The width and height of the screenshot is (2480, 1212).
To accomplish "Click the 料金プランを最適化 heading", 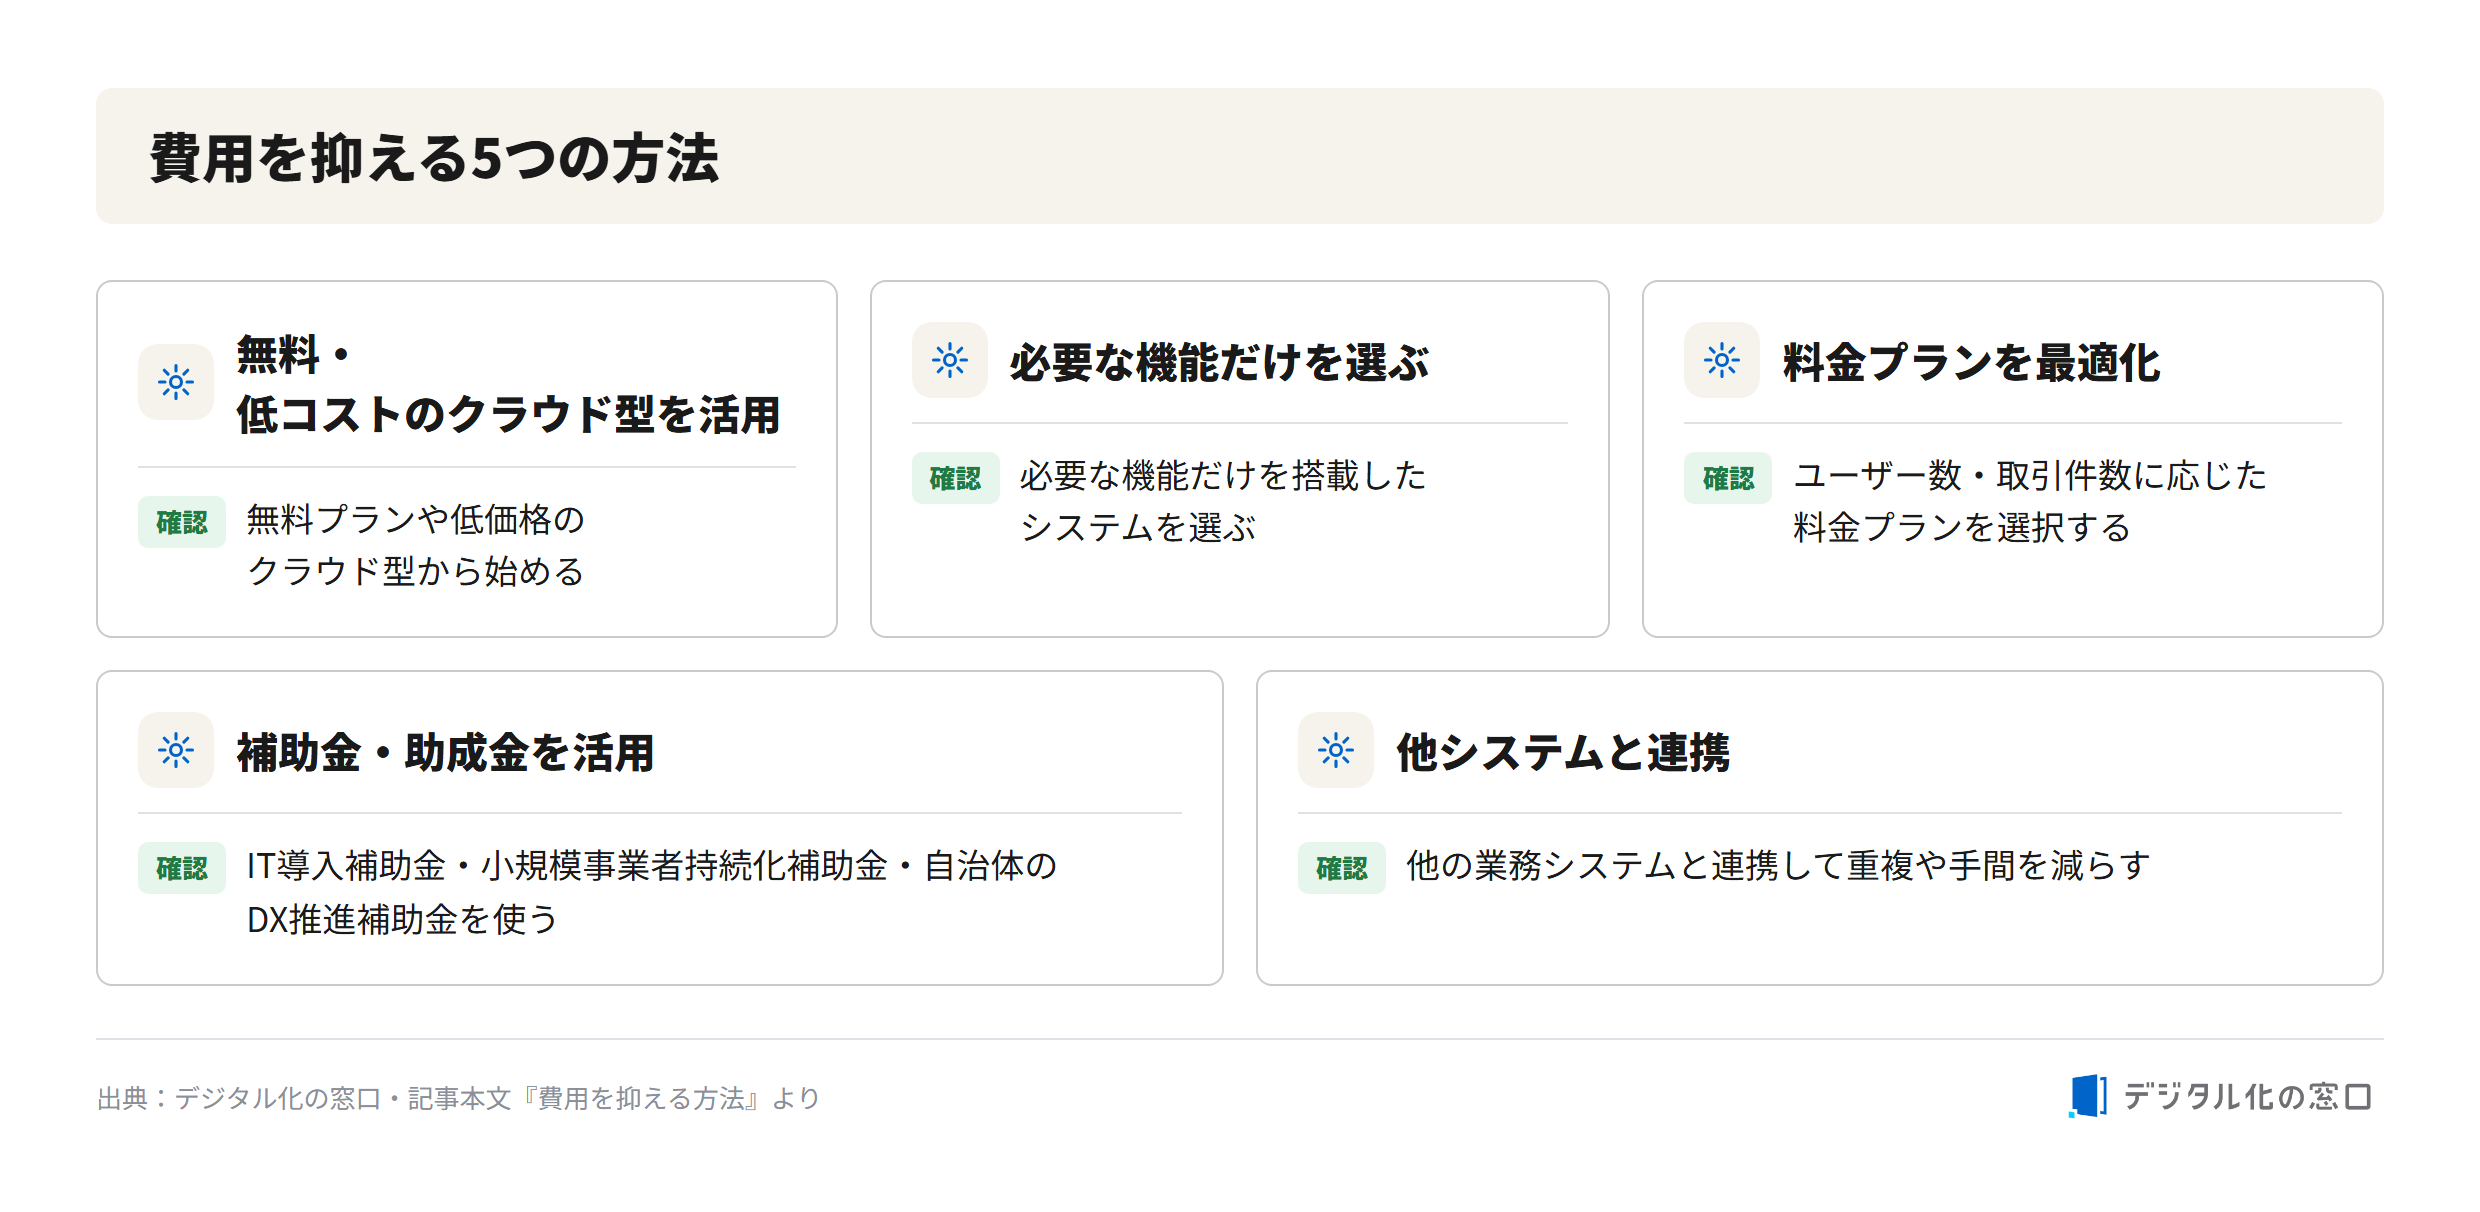I will [x=1971, y=362].
